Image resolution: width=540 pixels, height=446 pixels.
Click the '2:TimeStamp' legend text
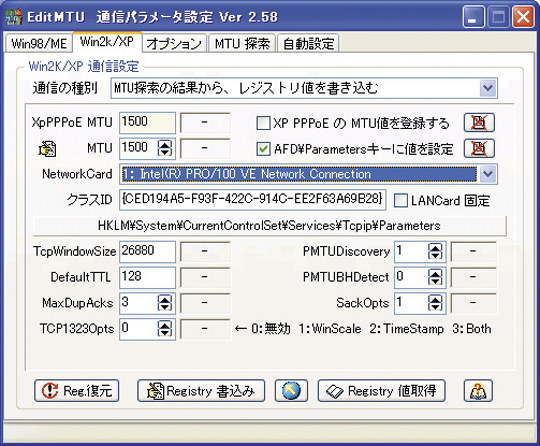click(x=406, y=329)
